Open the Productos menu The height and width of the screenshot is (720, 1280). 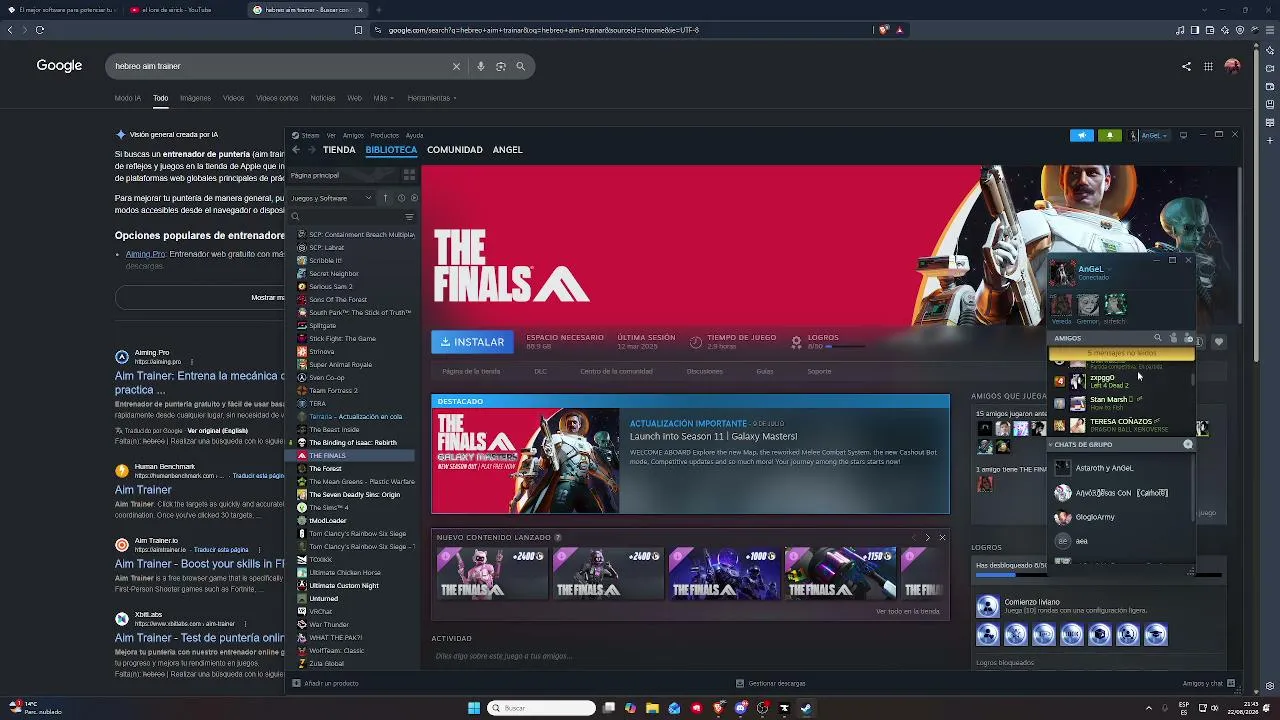click(x=385, y=135)
